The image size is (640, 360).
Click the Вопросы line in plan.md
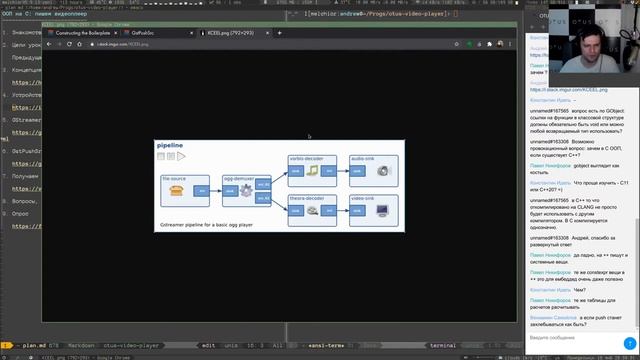(25, 202)
